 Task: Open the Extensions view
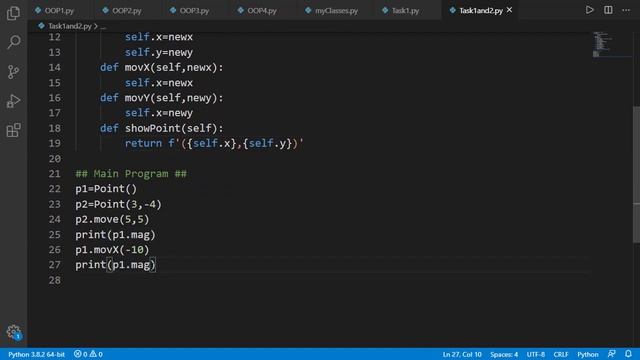click(x=13, y=130)
